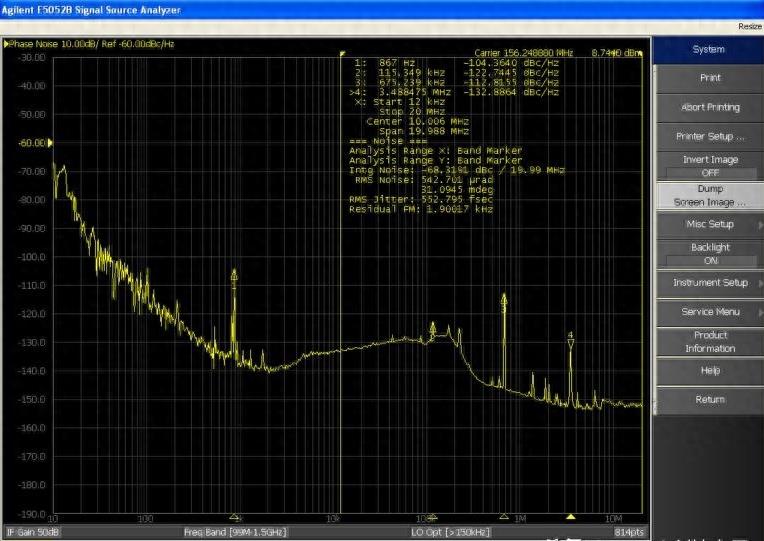The width and height of the screenshot is (764, 541).
Task: Click the active marker 4 triangle on the frequency axis
Action: point(571,516)
